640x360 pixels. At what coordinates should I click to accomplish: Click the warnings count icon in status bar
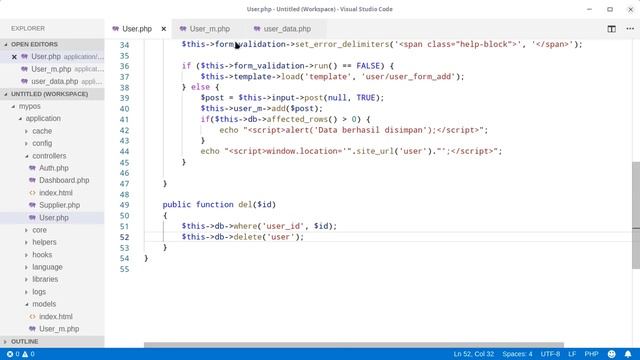click(x=25, y=354)
